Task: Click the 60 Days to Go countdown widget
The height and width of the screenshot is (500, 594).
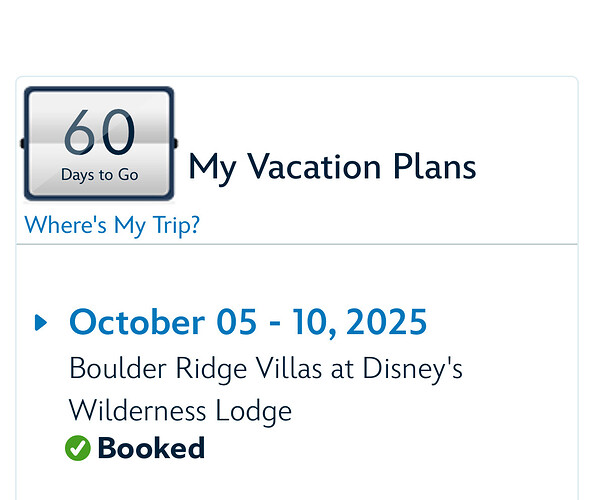Action: (99, 144)
